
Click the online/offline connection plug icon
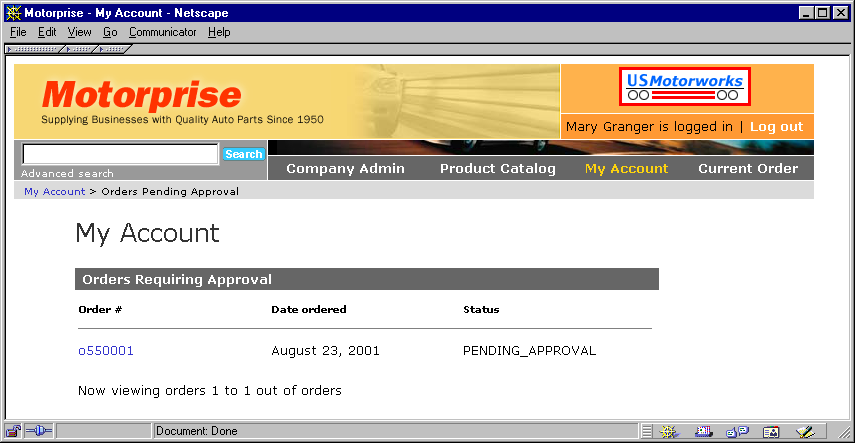pos(38,431)
